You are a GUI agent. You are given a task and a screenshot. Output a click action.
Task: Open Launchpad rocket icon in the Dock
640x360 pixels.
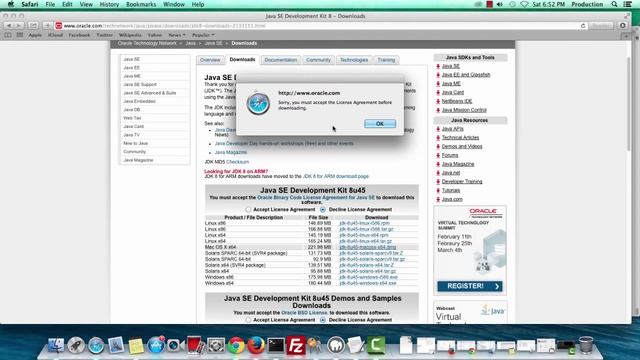tap(76, 345)
